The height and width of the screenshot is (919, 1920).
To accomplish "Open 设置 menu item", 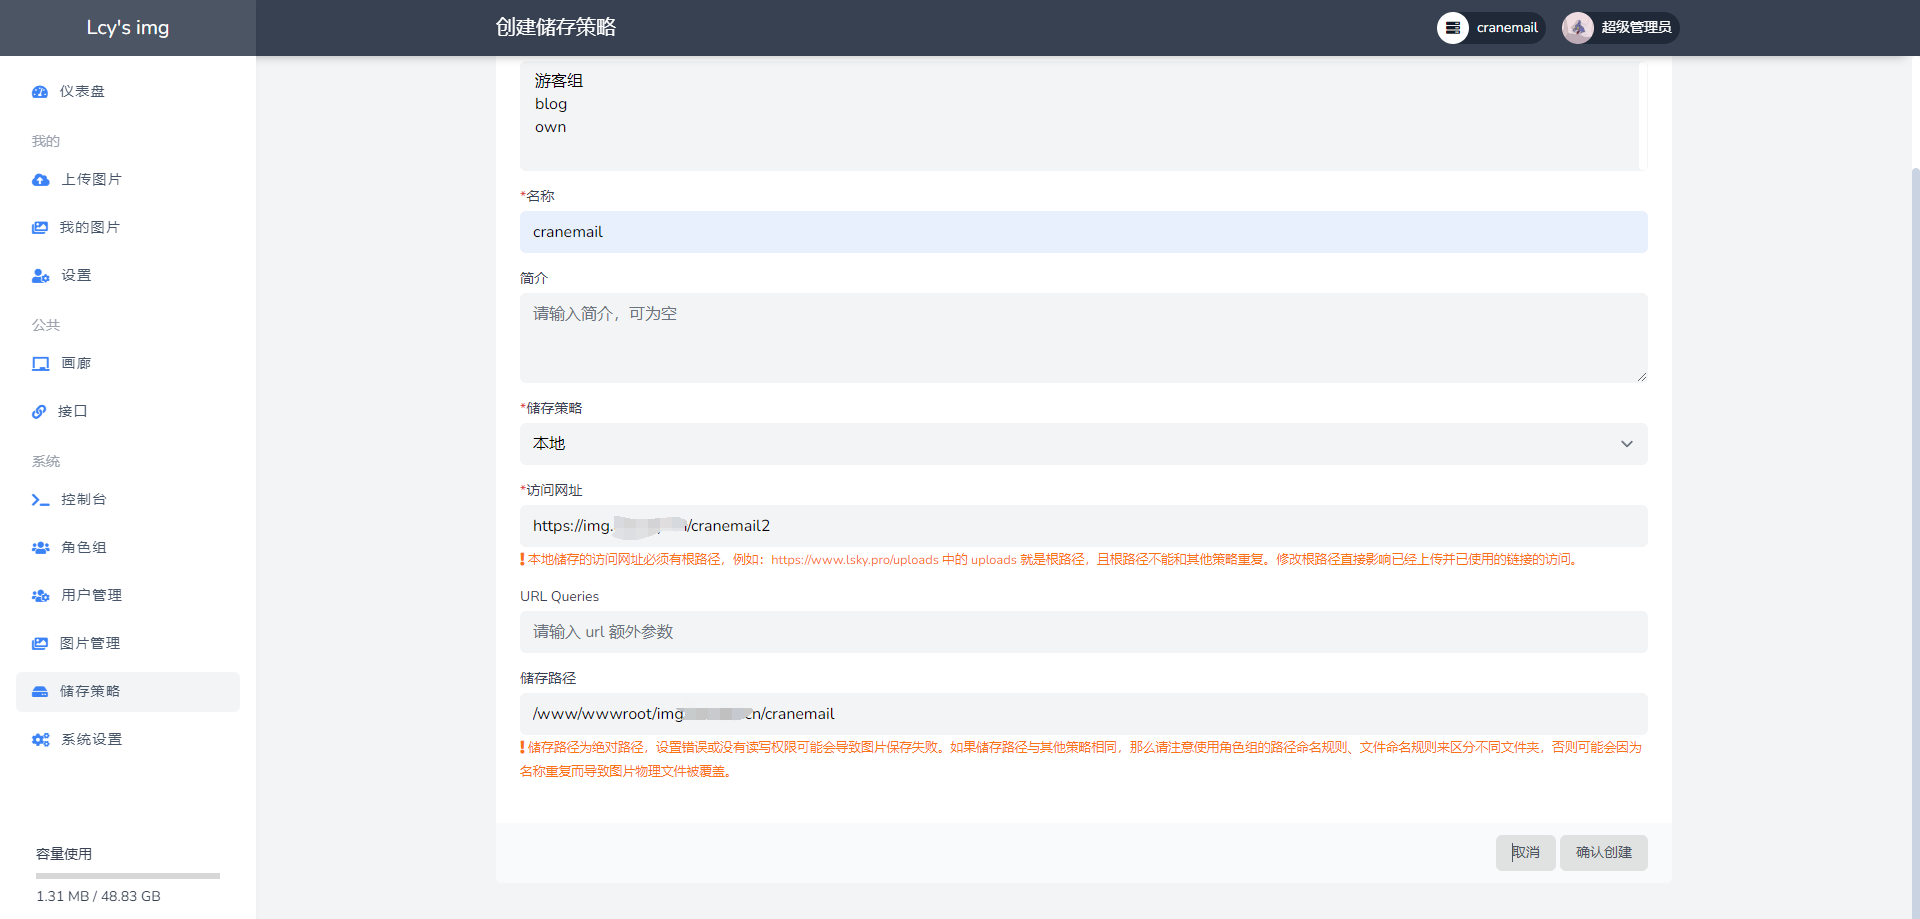I will 128,276.
